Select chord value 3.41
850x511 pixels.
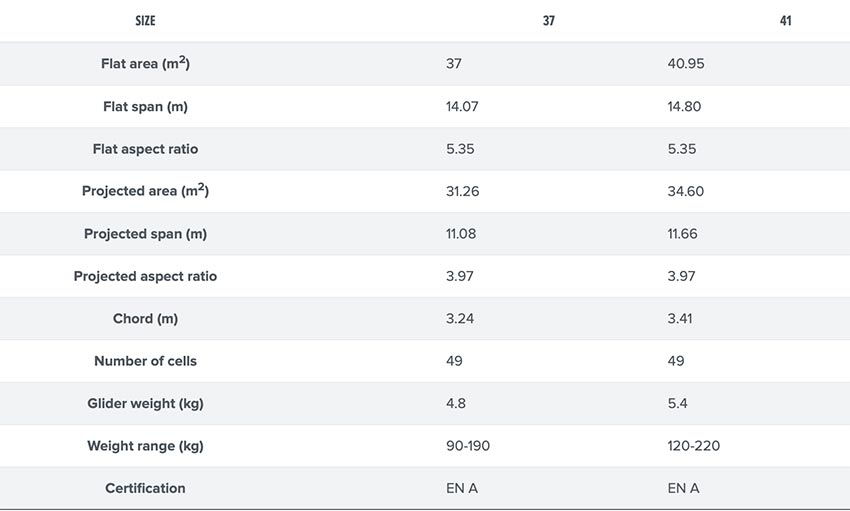tap(680, 319)
